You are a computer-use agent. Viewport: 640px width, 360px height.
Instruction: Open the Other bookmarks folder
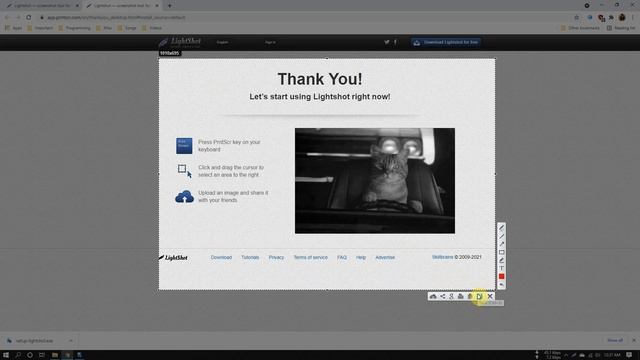coord(580,28)
